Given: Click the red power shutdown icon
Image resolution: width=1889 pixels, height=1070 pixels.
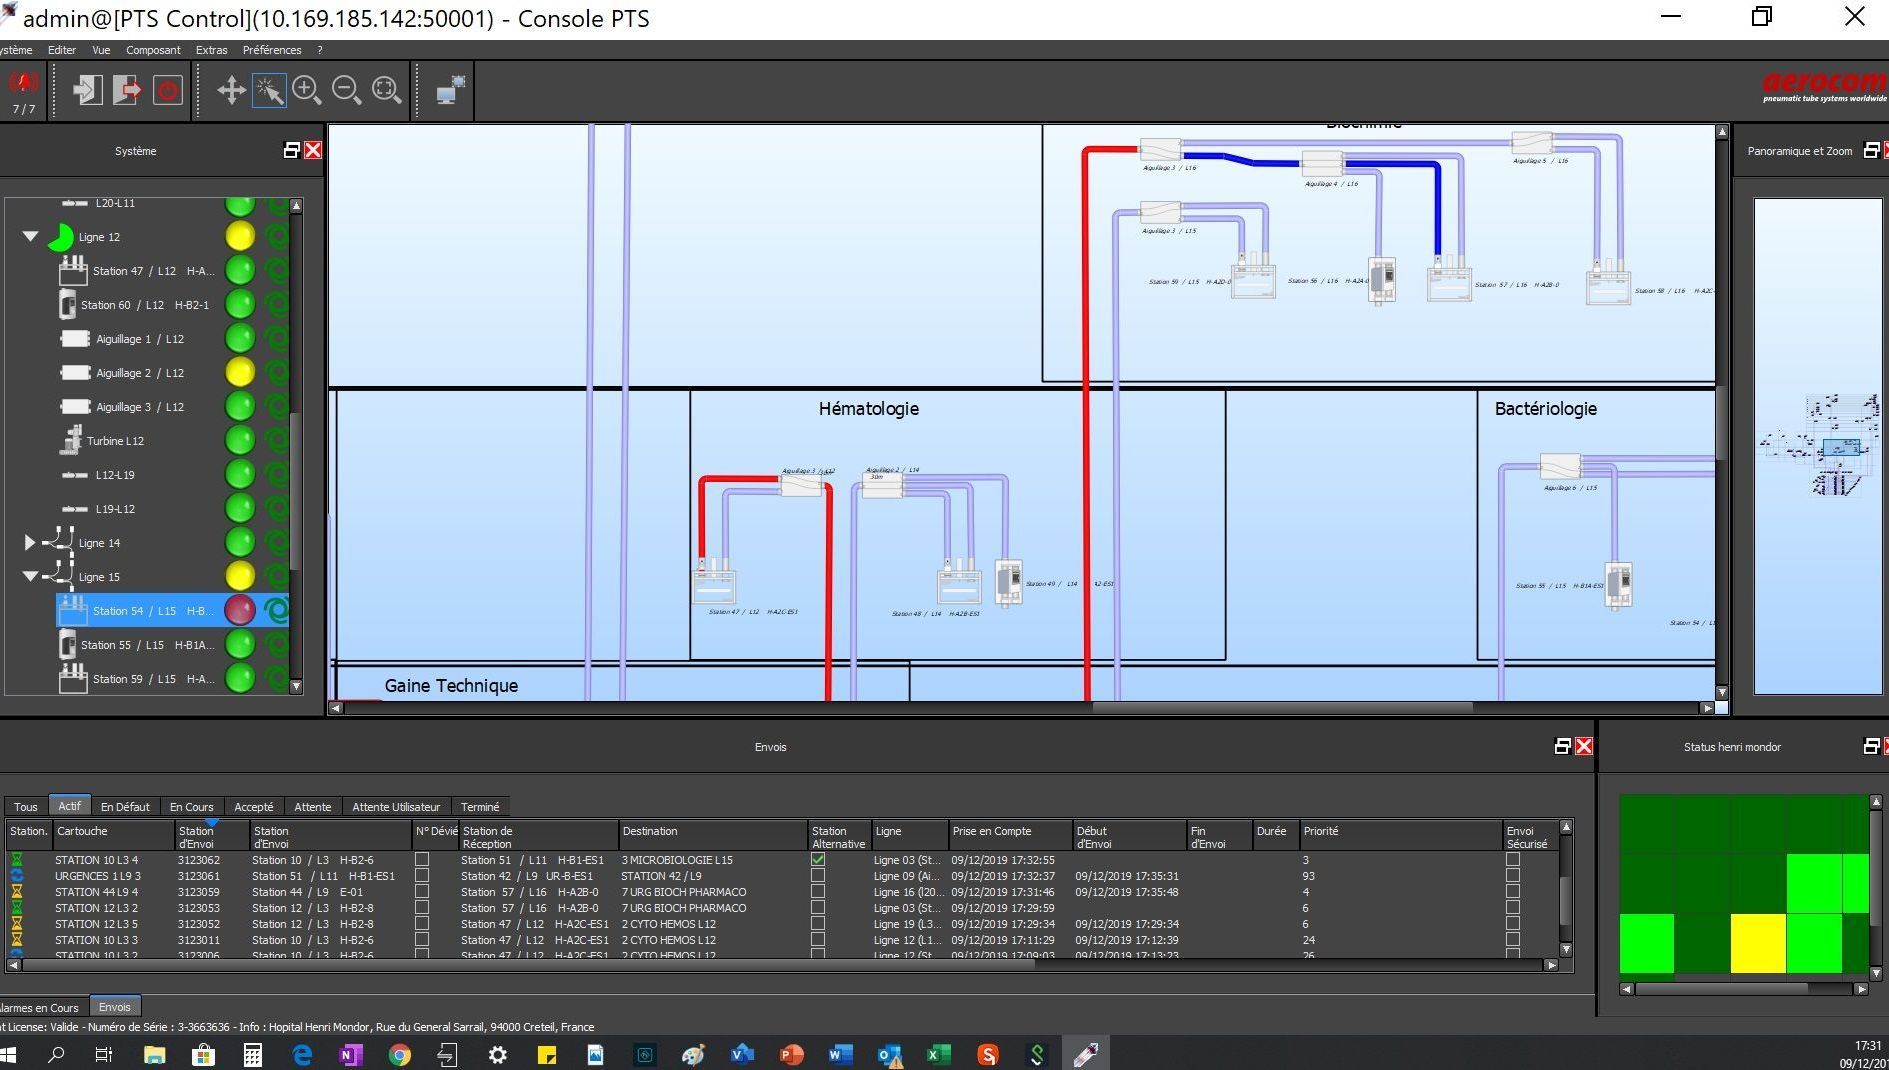Looking at the screenshot, I should click(168, 91).
